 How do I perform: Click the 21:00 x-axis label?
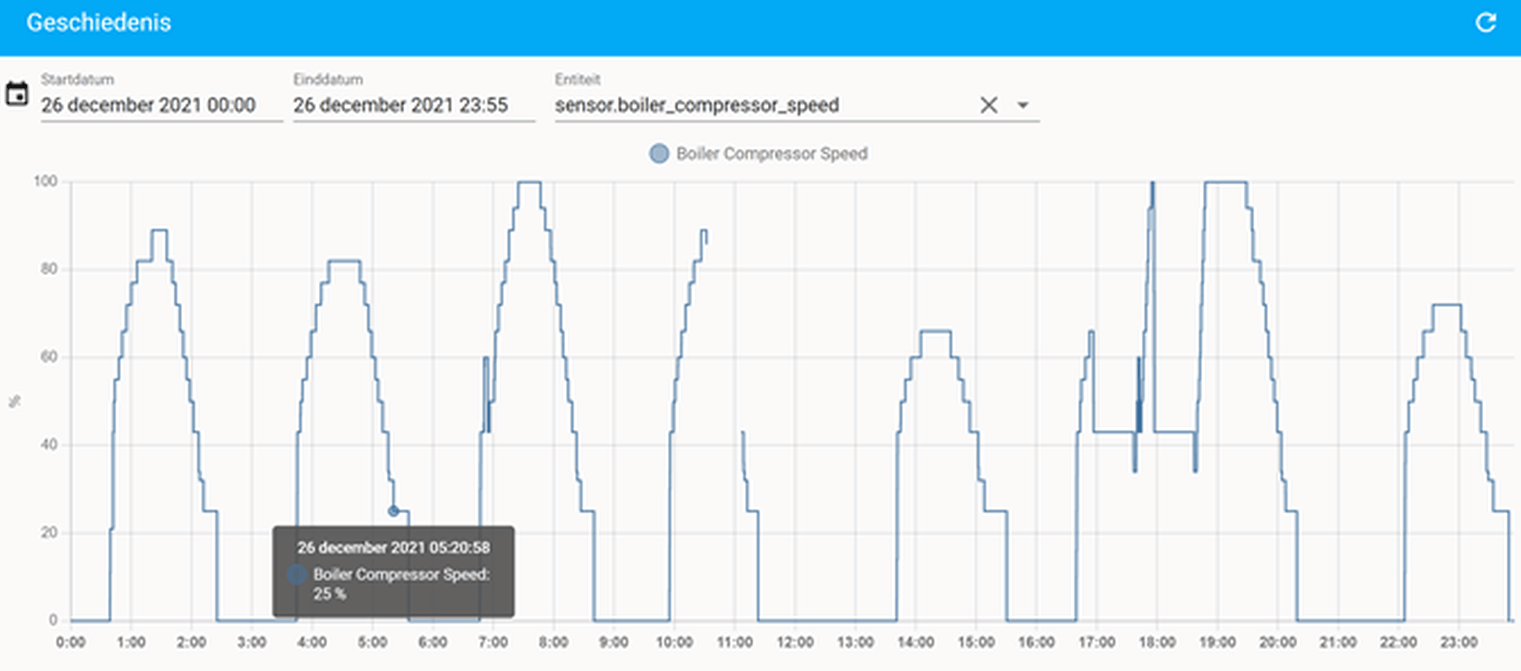coord(1338,642)
